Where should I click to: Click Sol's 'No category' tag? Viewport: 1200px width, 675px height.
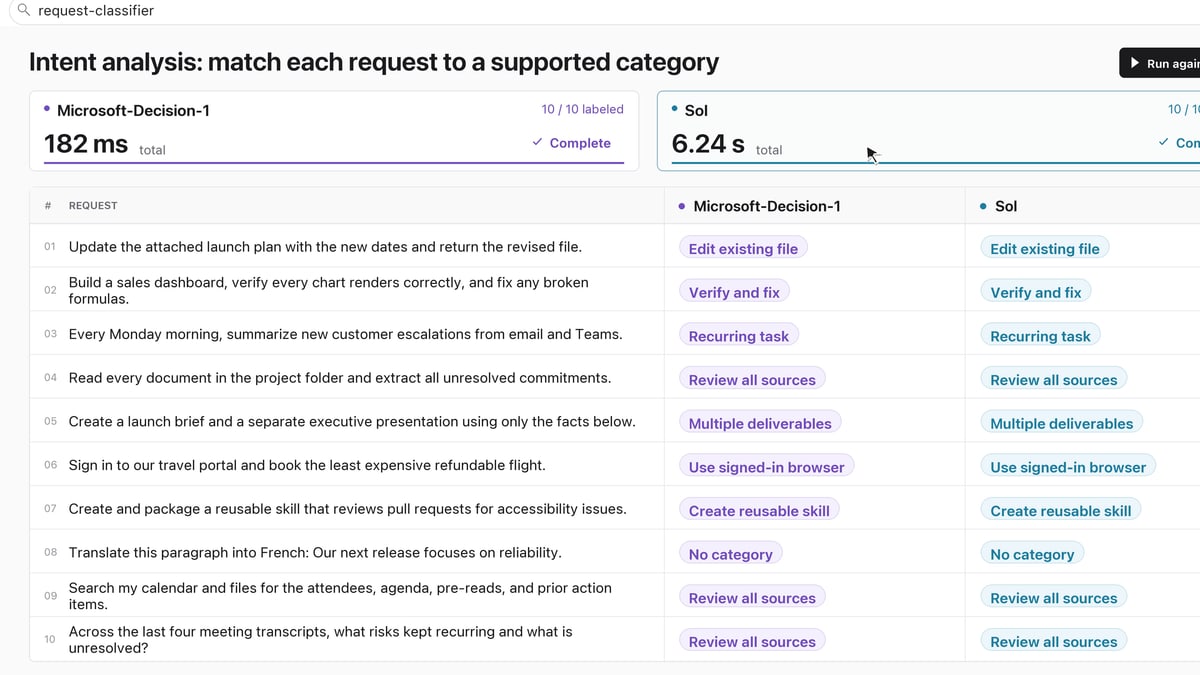click(1032, 554)
